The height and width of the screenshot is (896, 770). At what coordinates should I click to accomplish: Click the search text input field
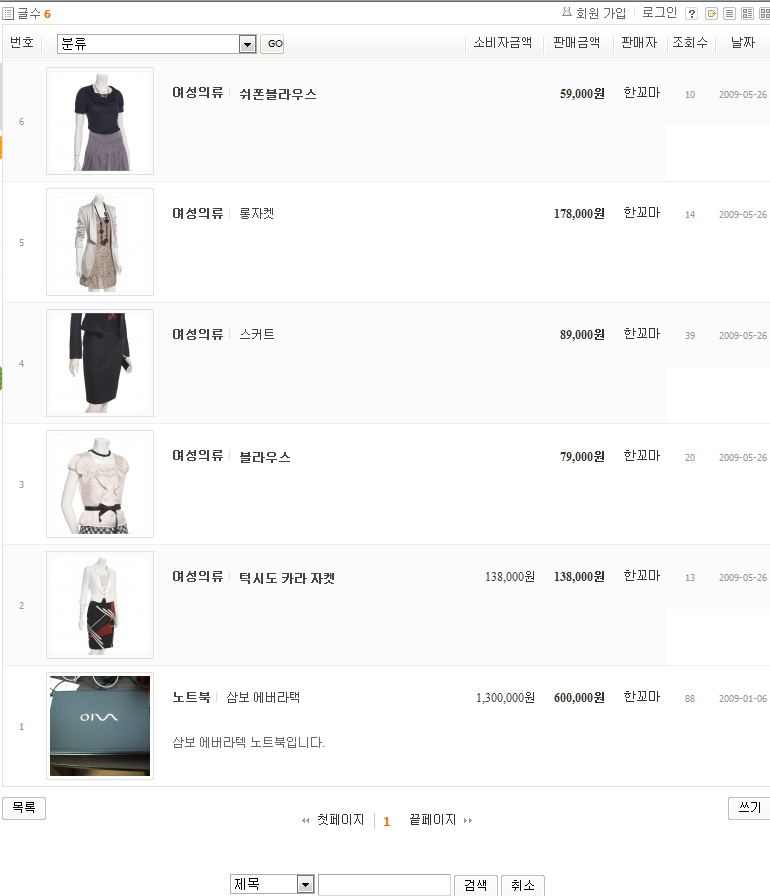(384, 885)
